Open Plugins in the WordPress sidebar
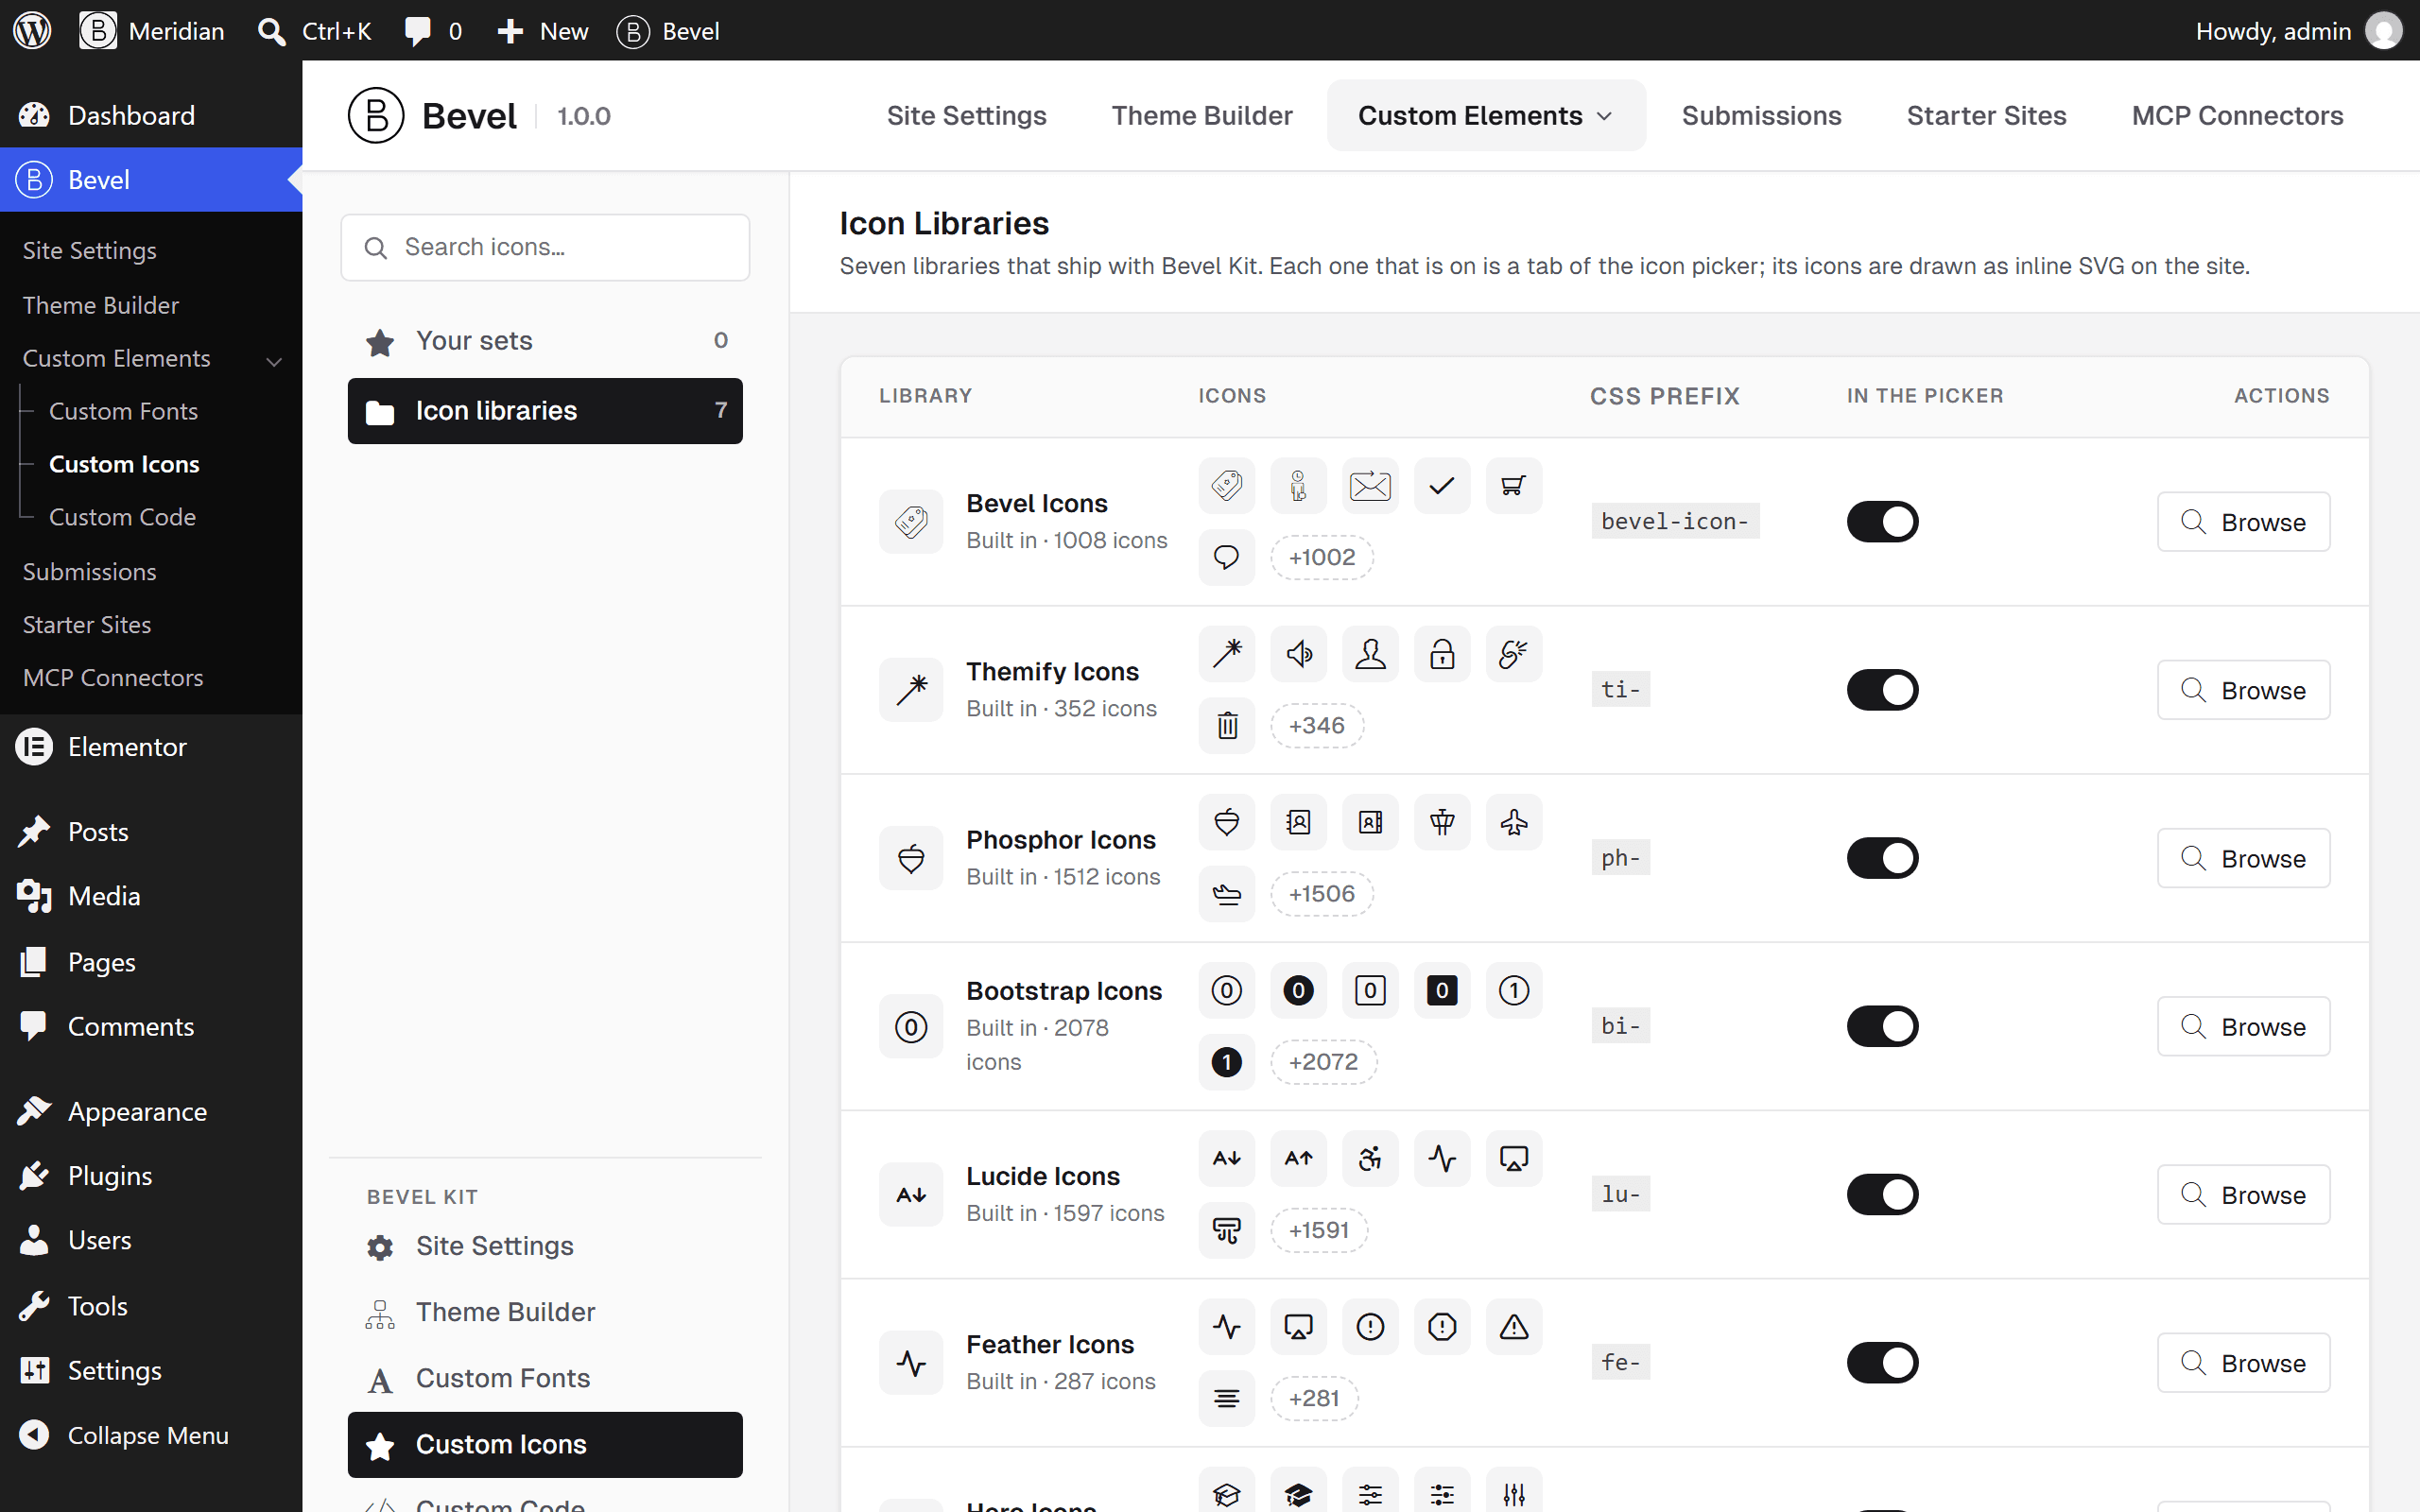This screenshot has height=1512, width=2420. [110, 1175]
